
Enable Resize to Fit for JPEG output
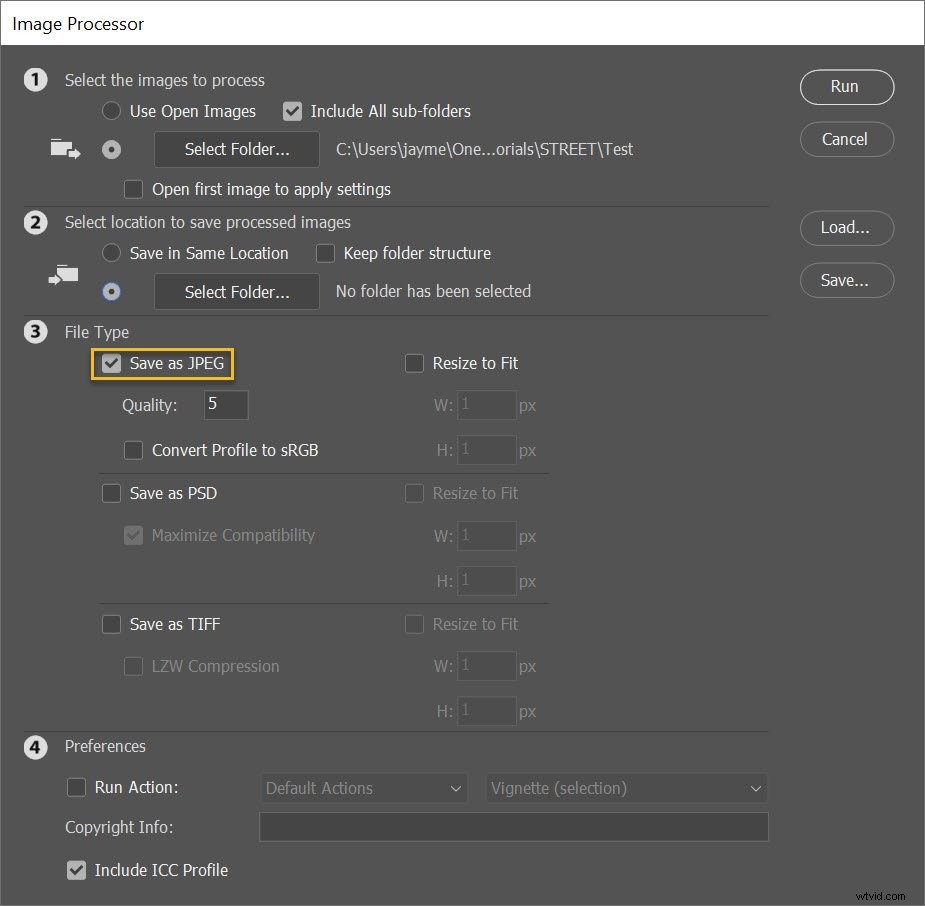coord(414,363)
